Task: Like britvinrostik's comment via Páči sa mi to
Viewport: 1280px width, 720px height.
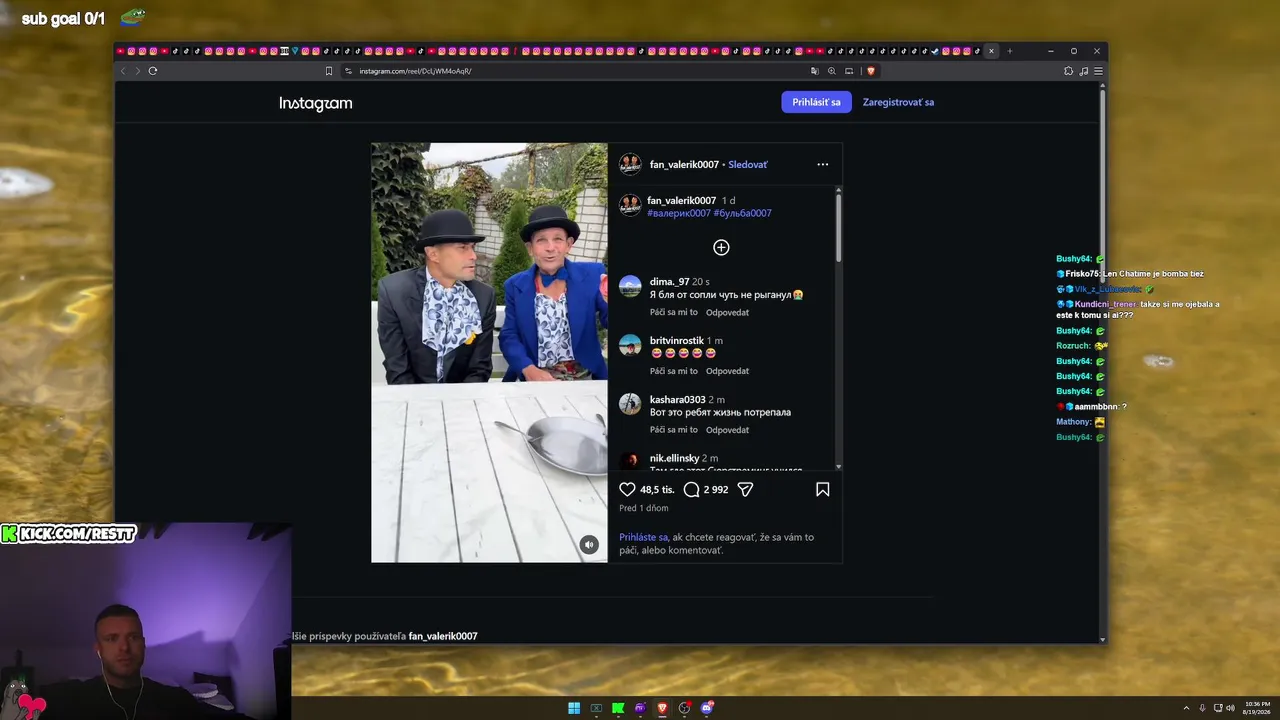Action: [x=674, y=371]
